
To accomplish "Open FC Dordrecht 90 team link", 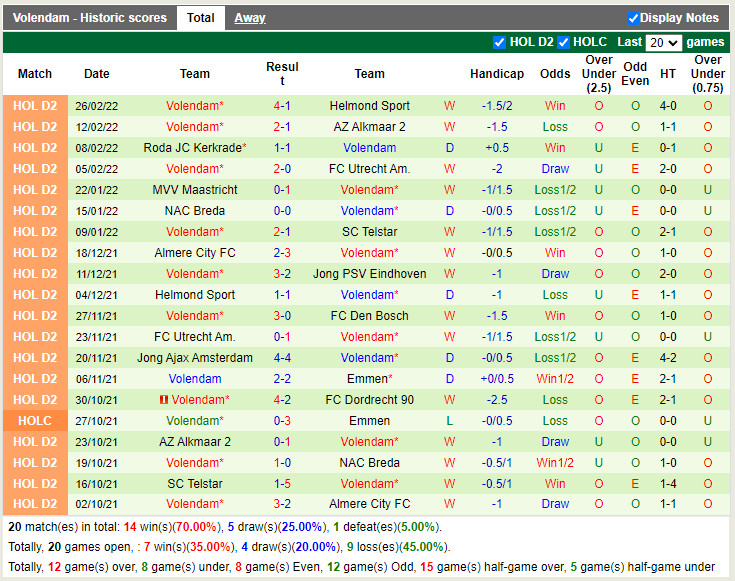I will [x=369, y=400].
